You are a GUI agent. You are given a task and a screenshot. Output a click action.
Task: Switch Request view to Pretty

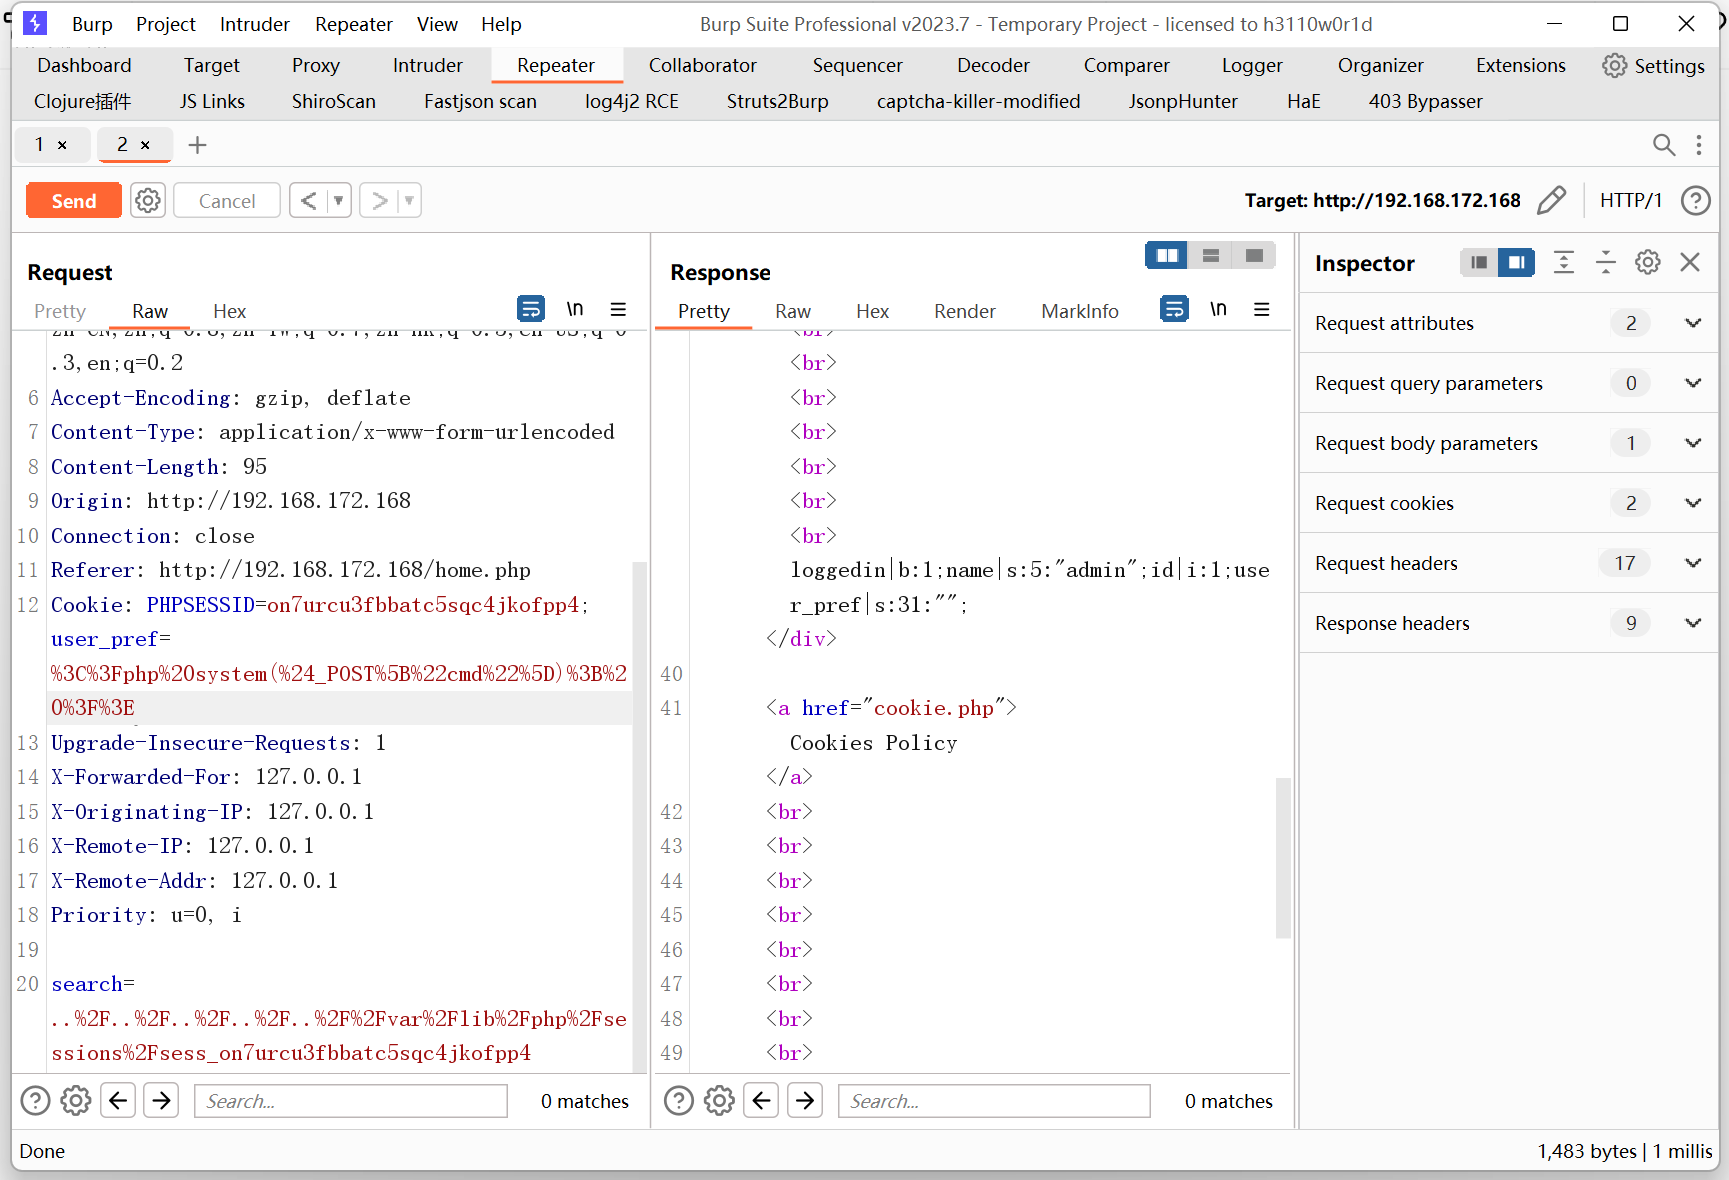pyautogui.click(x=60, y=311)
